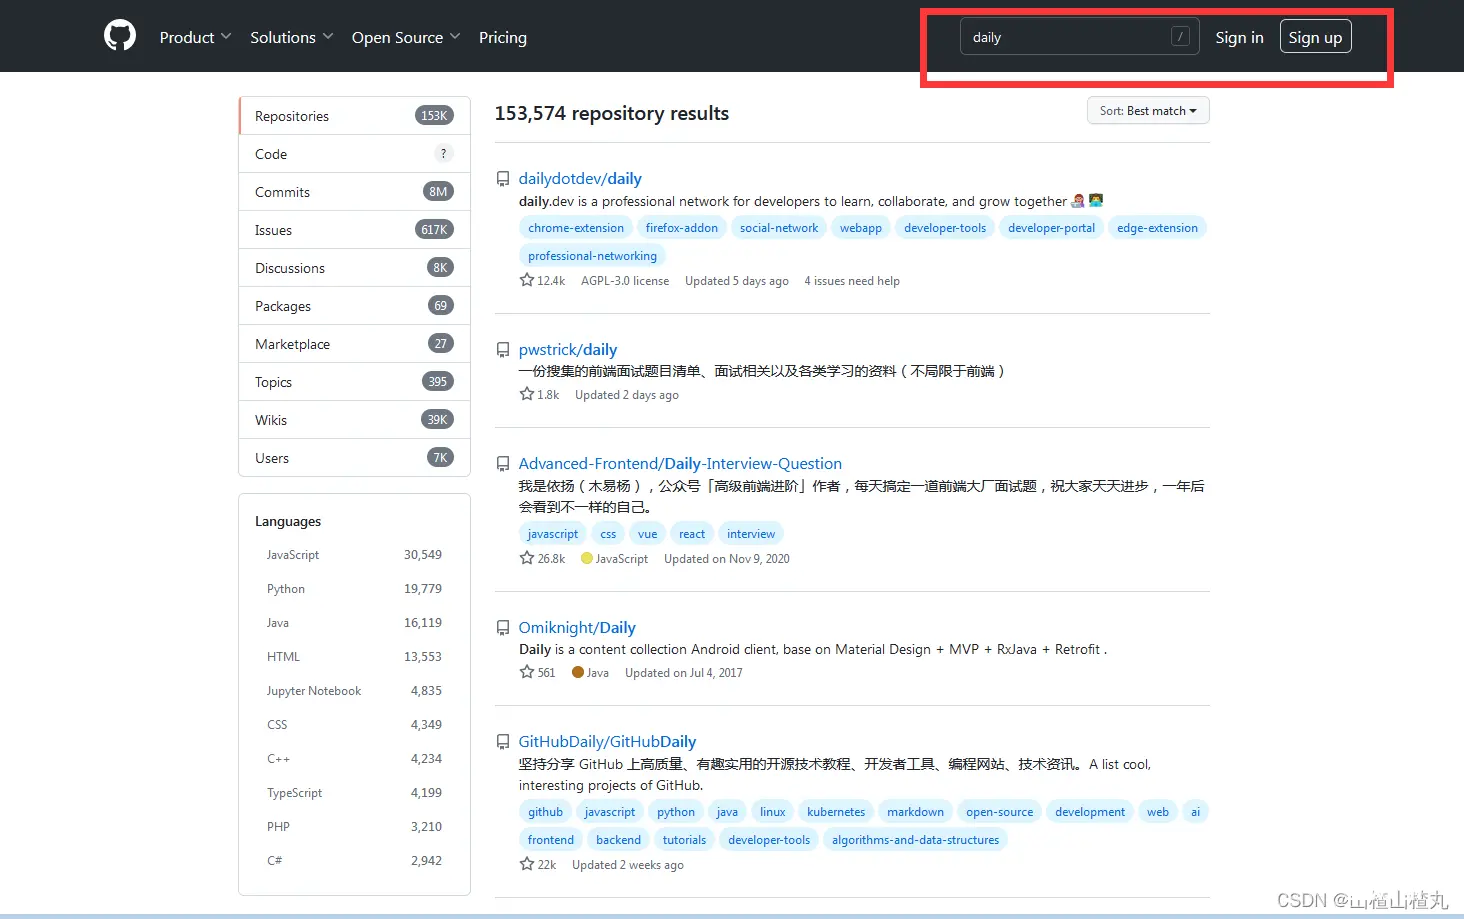Filter results by Python language
Viewport: 1464px width, 919px height.
pos(354,589)
